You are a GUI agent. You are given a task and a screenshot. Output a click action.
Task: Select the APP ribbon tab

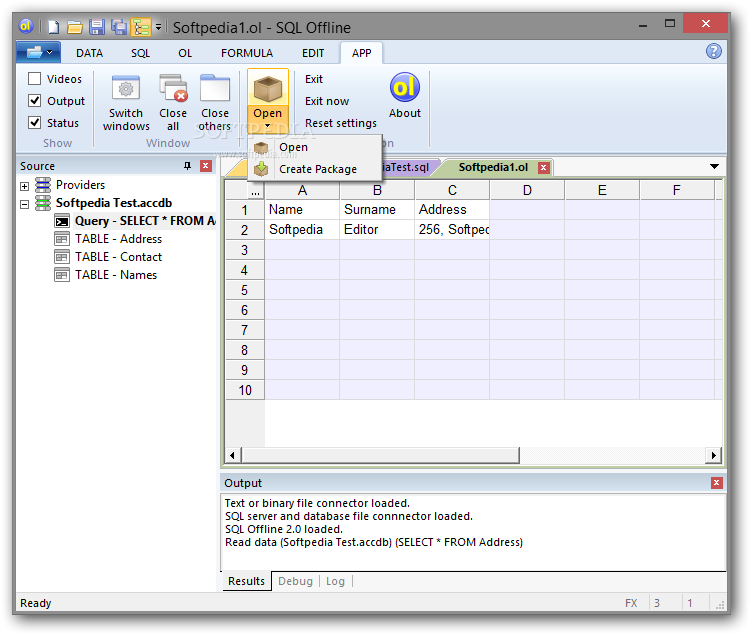361,53
